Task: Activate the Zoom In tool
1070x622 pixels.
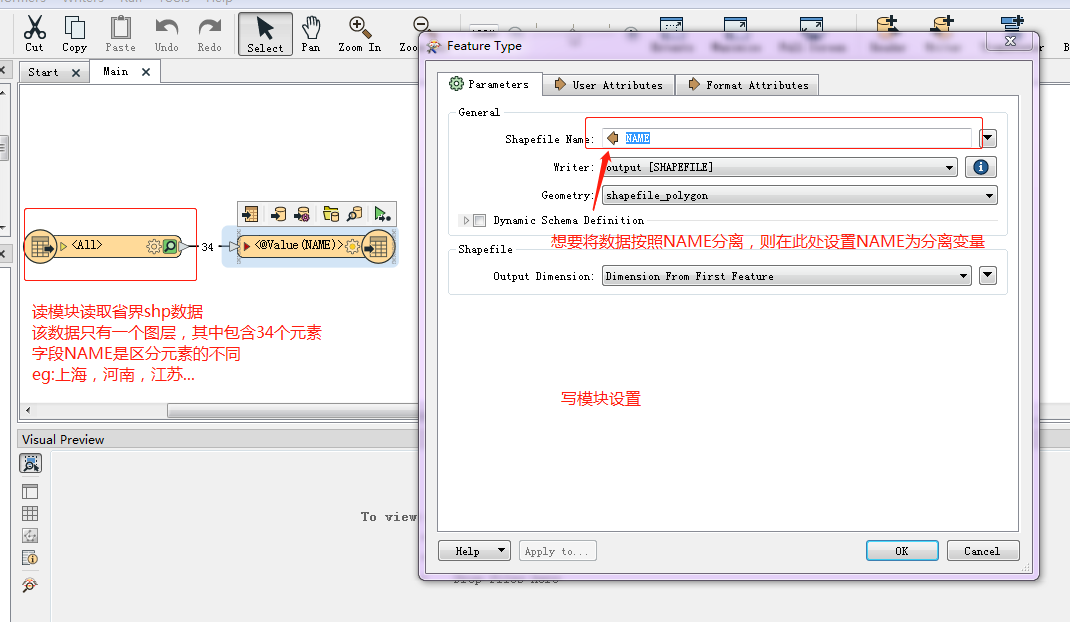Action: [359, 33]
